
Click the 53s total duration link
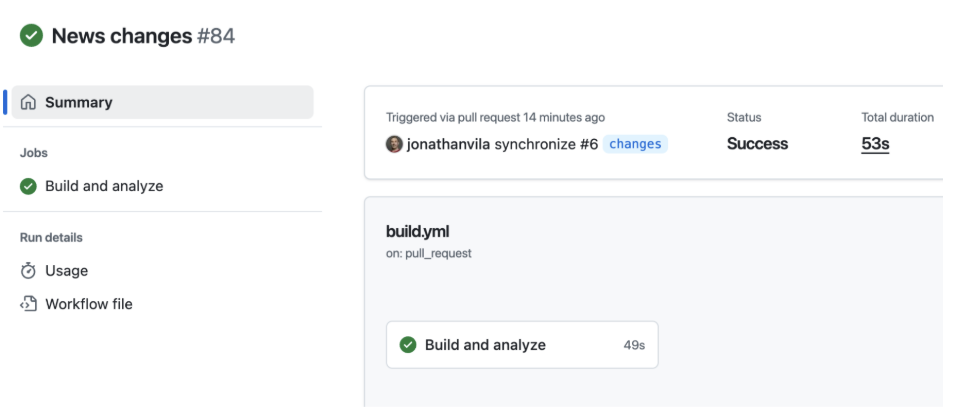[x=875, y=144]
